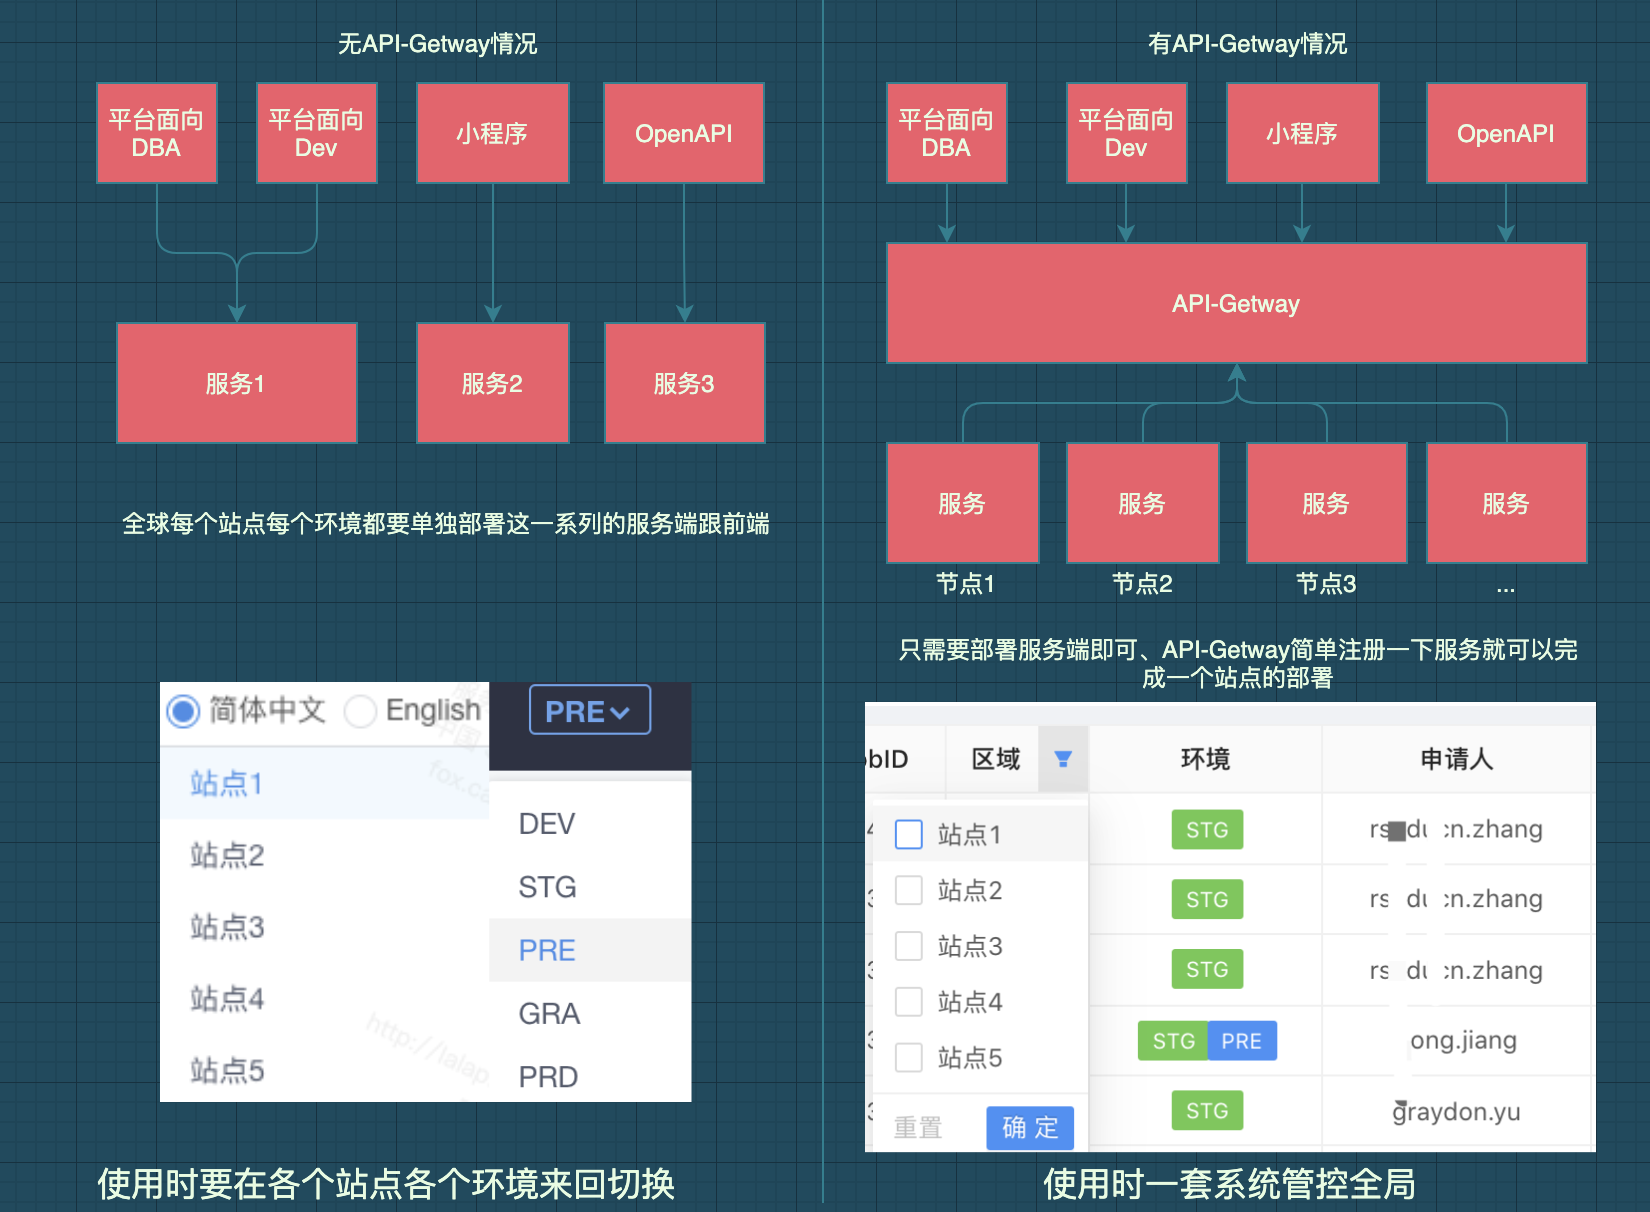Select 站点1 in the left site list
Image resolution: width=1650 pixels, height=1212 pixels.
(325, 783)
